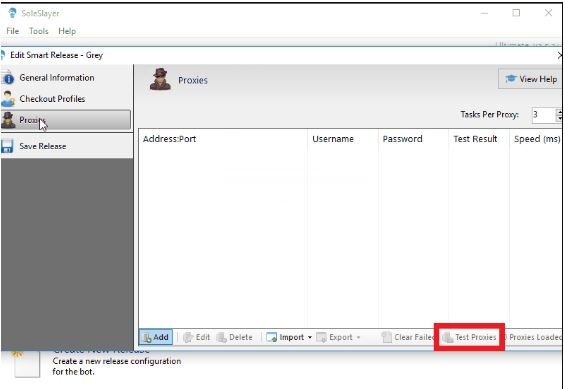
Task: Click the Delete proxy button
Action: click(x=235, y=337)
